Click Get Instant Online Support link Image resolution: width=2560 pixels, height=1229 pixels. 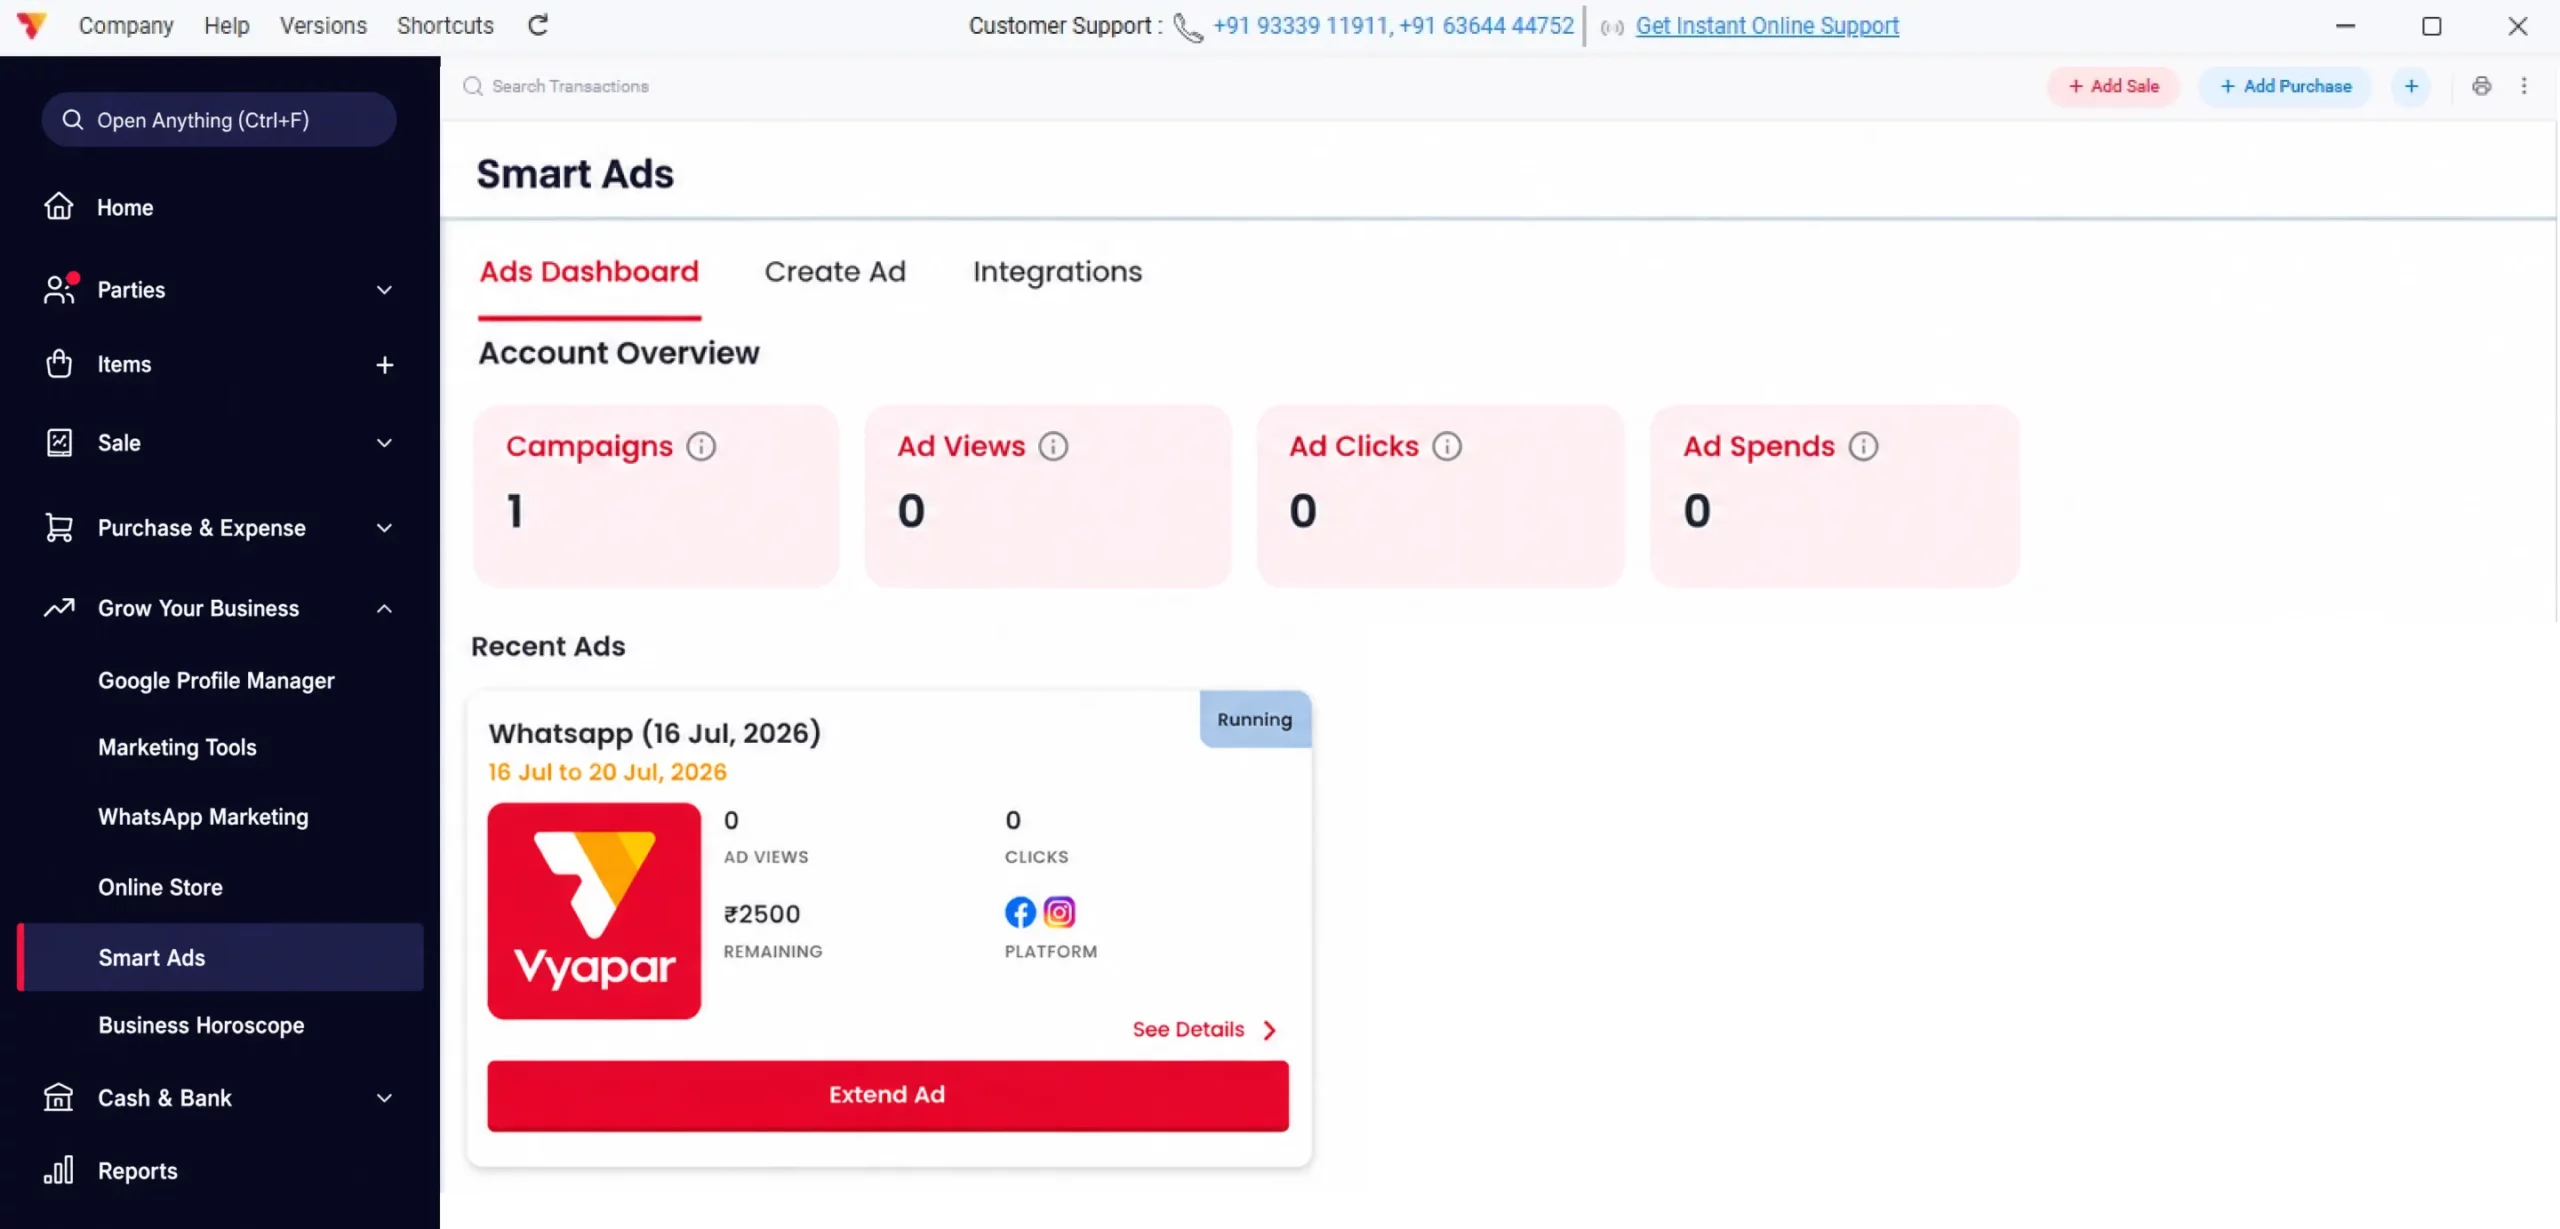coord(1767,26)
